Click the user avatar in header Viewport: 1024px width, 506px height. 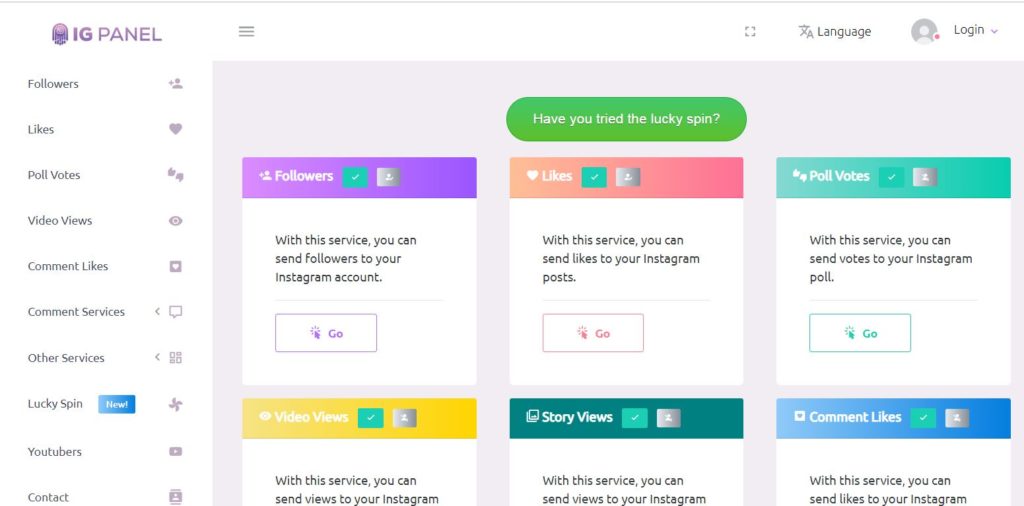tap(924, 31)
